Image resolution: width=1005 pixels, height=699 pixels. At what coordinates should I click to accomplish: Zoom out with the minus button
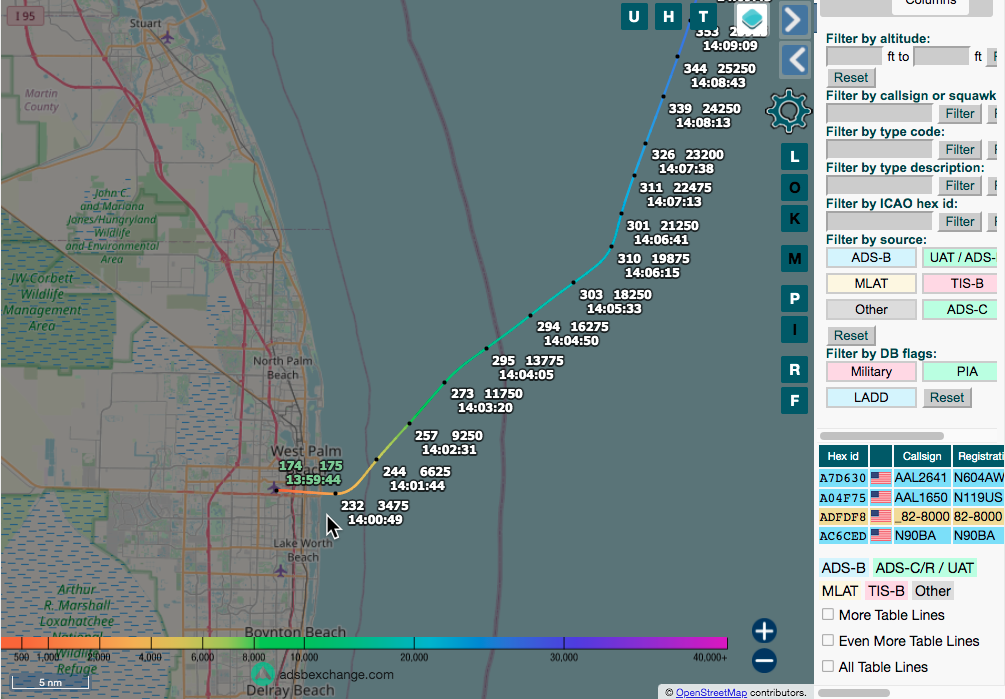tap(764, 661)
